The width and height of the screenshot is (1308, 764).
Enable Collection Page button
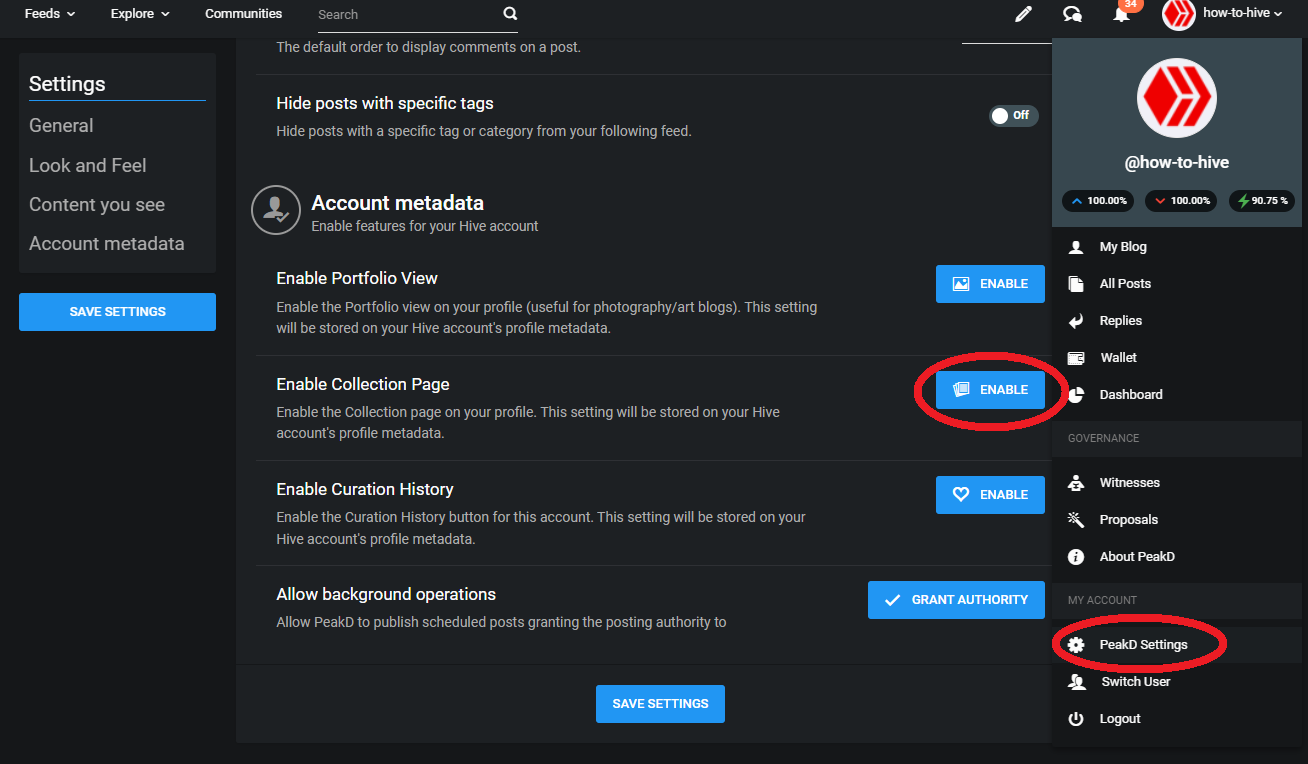tap(990, 390)
